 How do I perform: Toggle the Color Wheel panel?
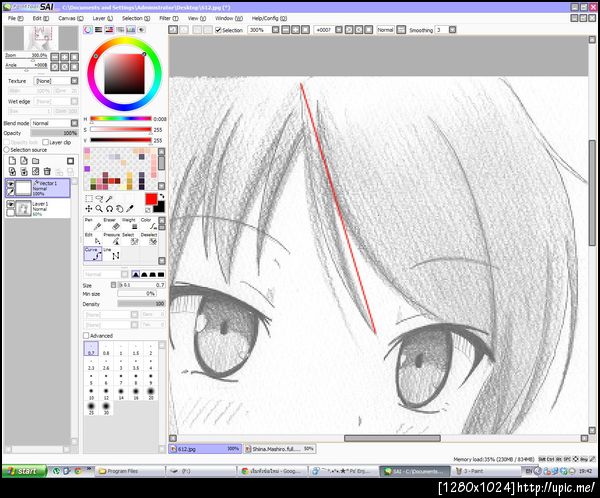click(x=88, y=29)
